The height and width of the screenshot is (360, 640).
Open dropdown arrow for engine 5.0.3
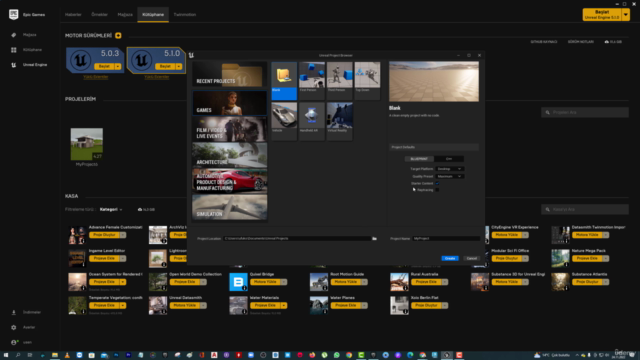click(118, 66)
